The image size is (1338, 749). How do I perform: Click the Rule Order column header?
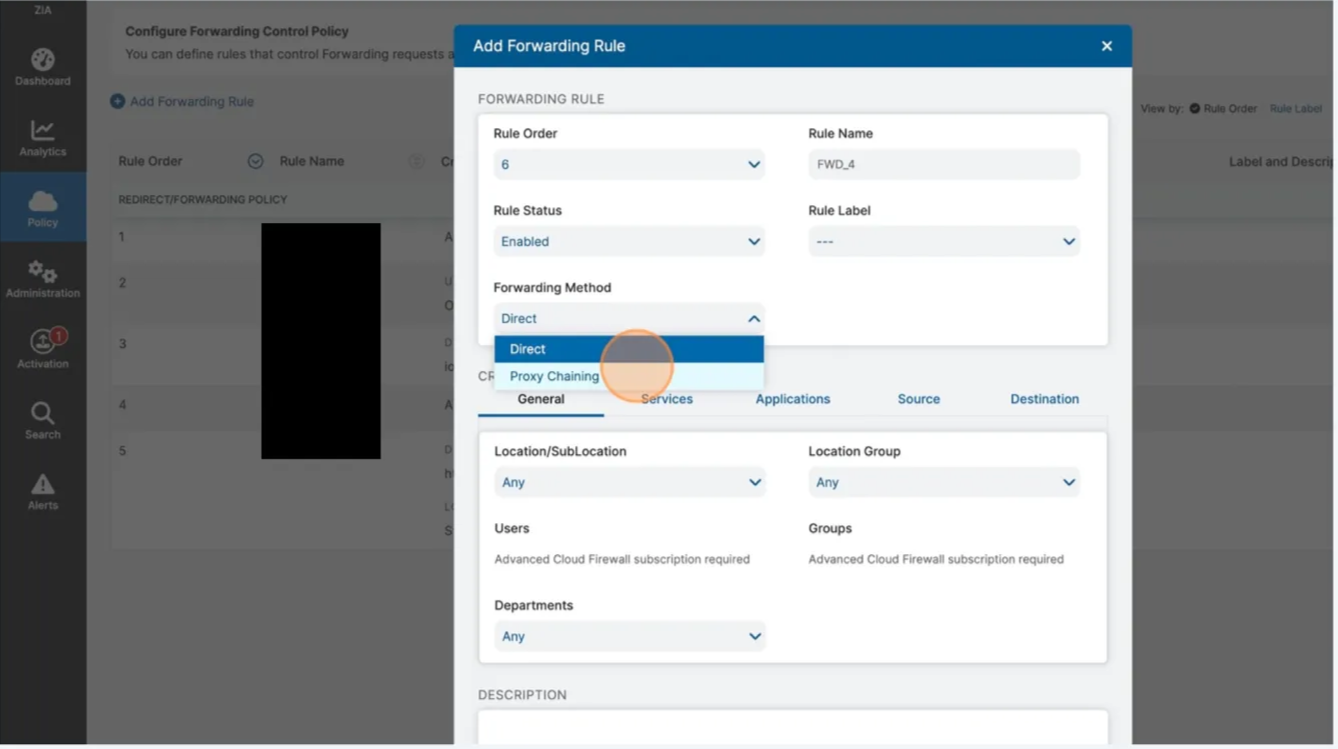pyautogui.click(x=150, y=161)
